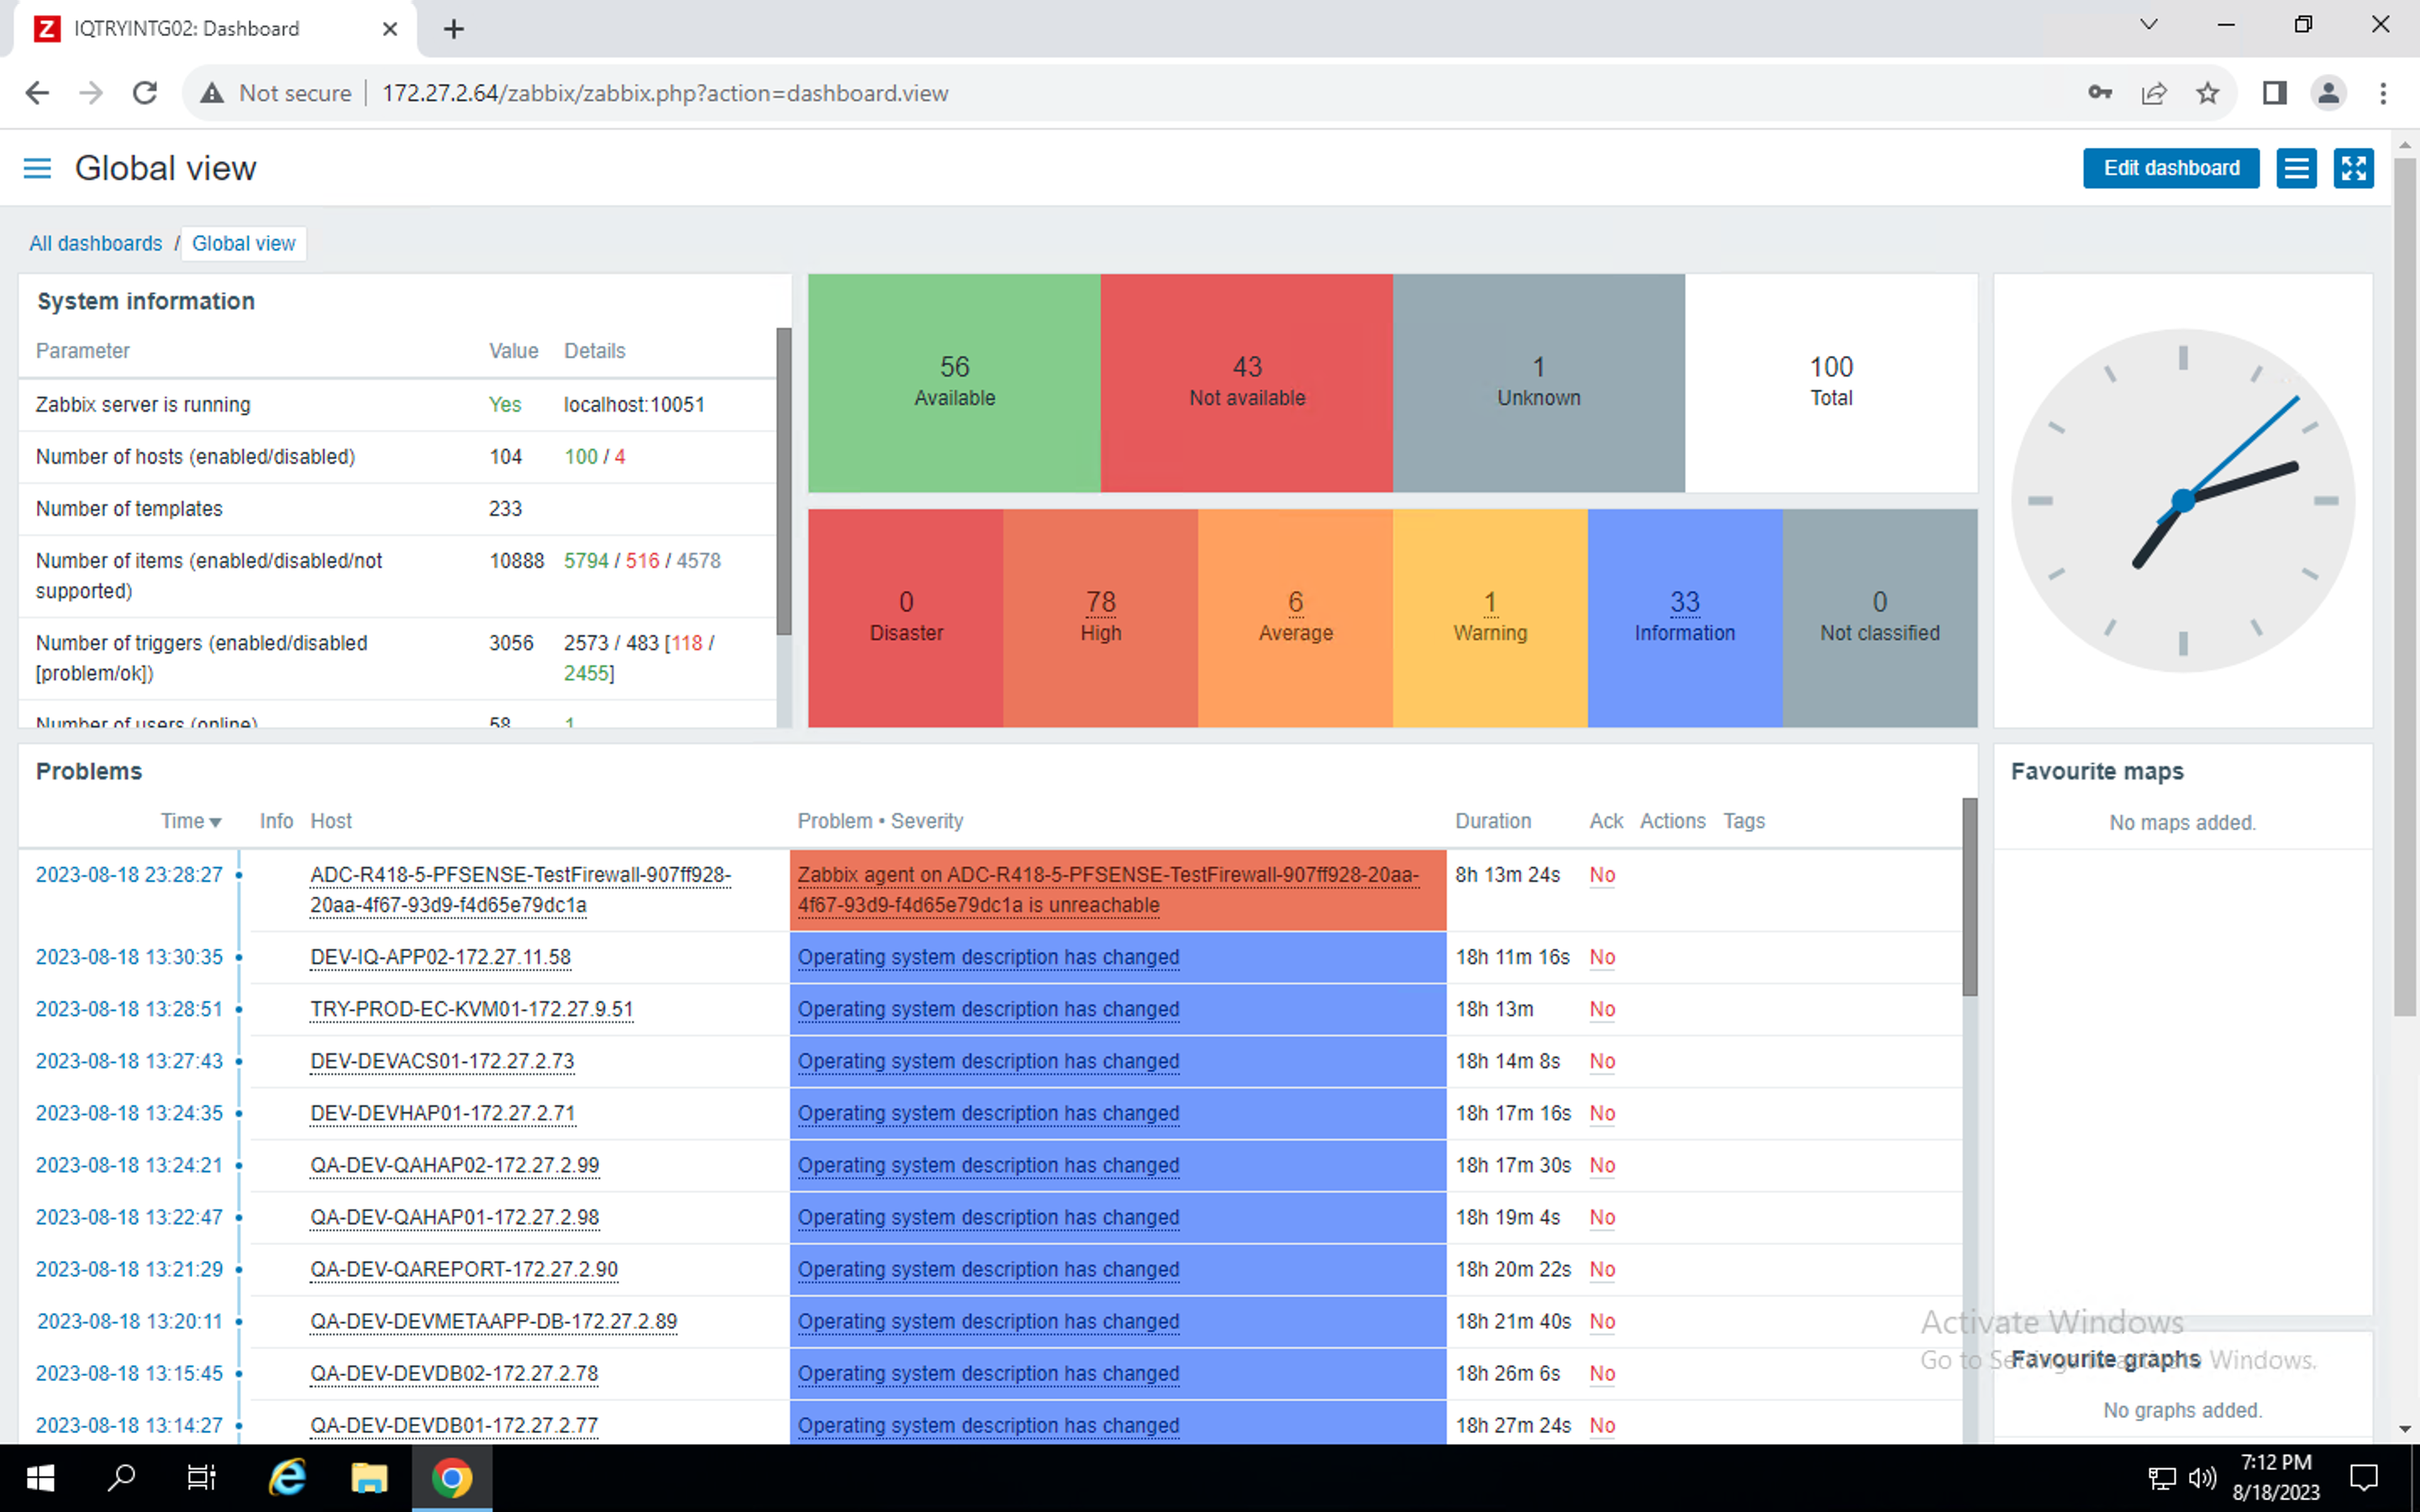Sort problems by Time column
Viewport: 2420px width, 1512px height.
coord(190,821)
